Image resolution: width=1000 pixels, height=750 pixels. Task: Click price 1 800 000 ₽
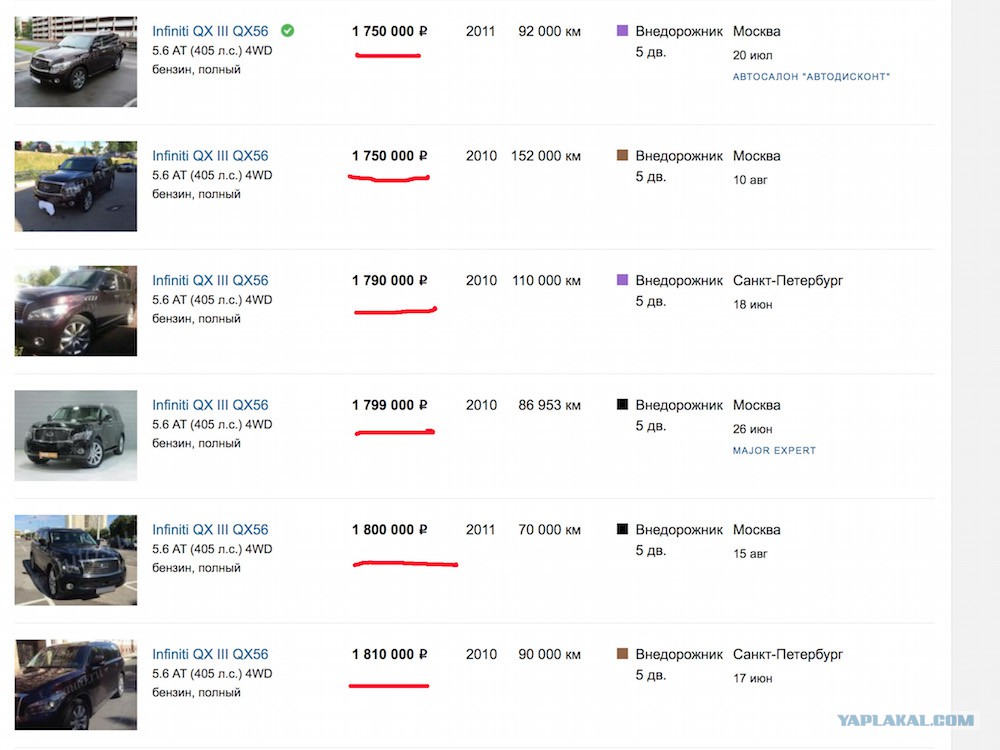pyautogui.click(x=390, y=529)
